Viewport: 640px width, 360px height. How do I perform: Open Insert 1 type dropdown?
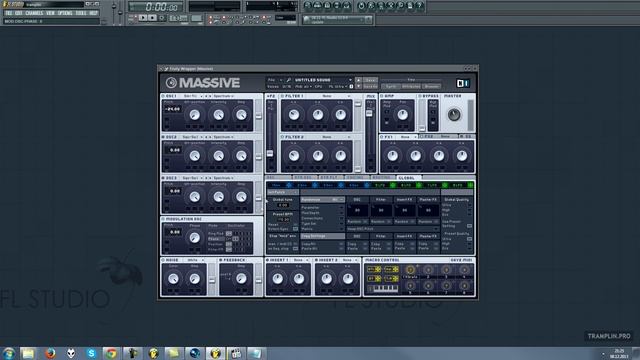pyautogui.click(x=301, y=260)
